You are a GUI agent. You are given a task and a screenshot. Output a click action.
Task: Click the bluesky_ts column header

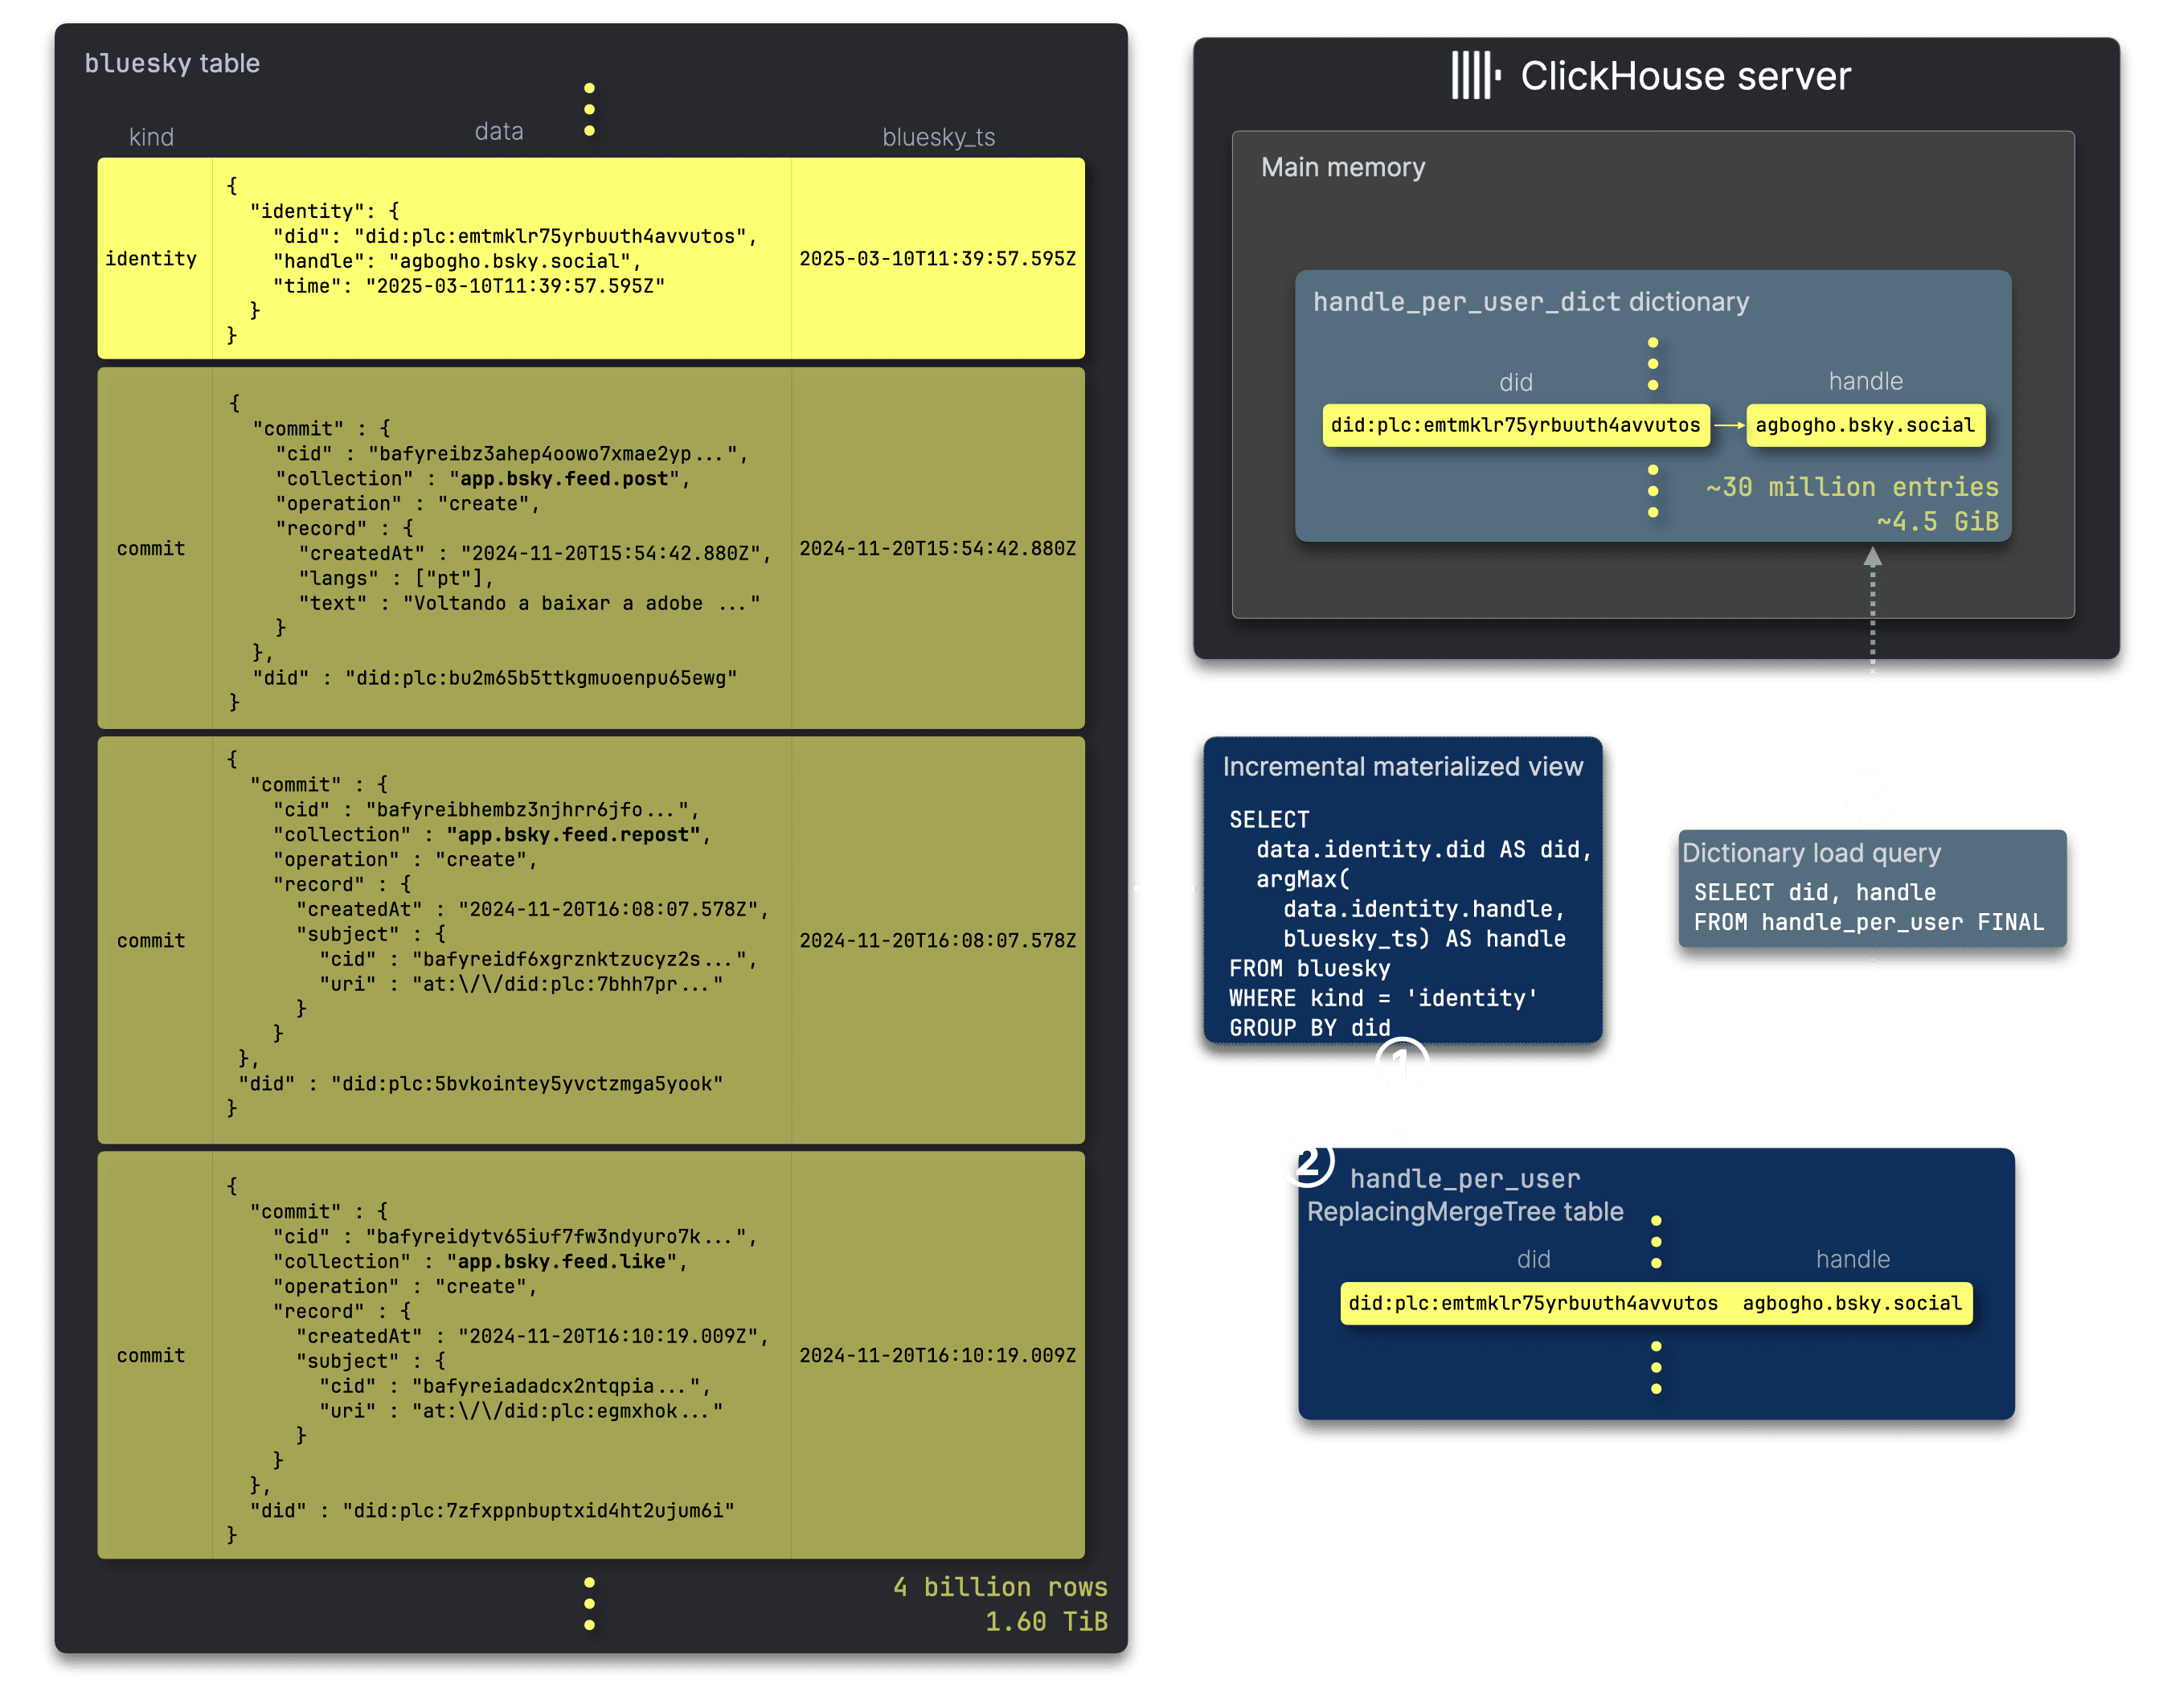point(938,137)
